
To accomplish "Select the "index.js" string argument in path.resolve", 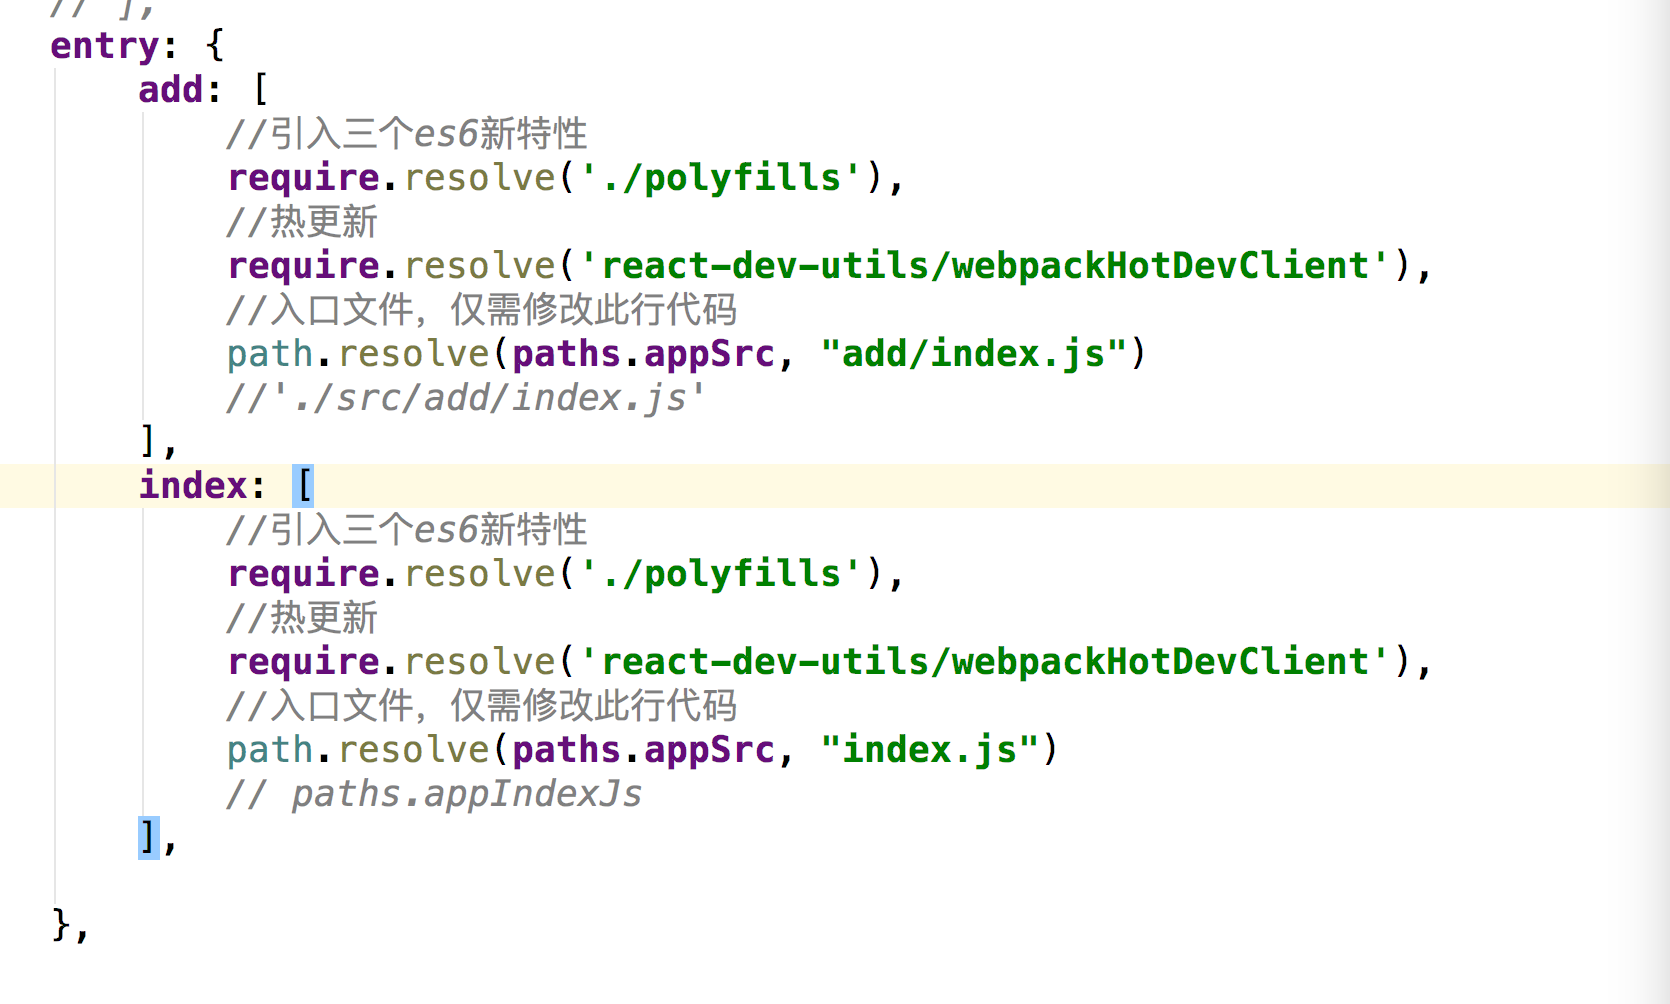I will (x=930, y=750).
